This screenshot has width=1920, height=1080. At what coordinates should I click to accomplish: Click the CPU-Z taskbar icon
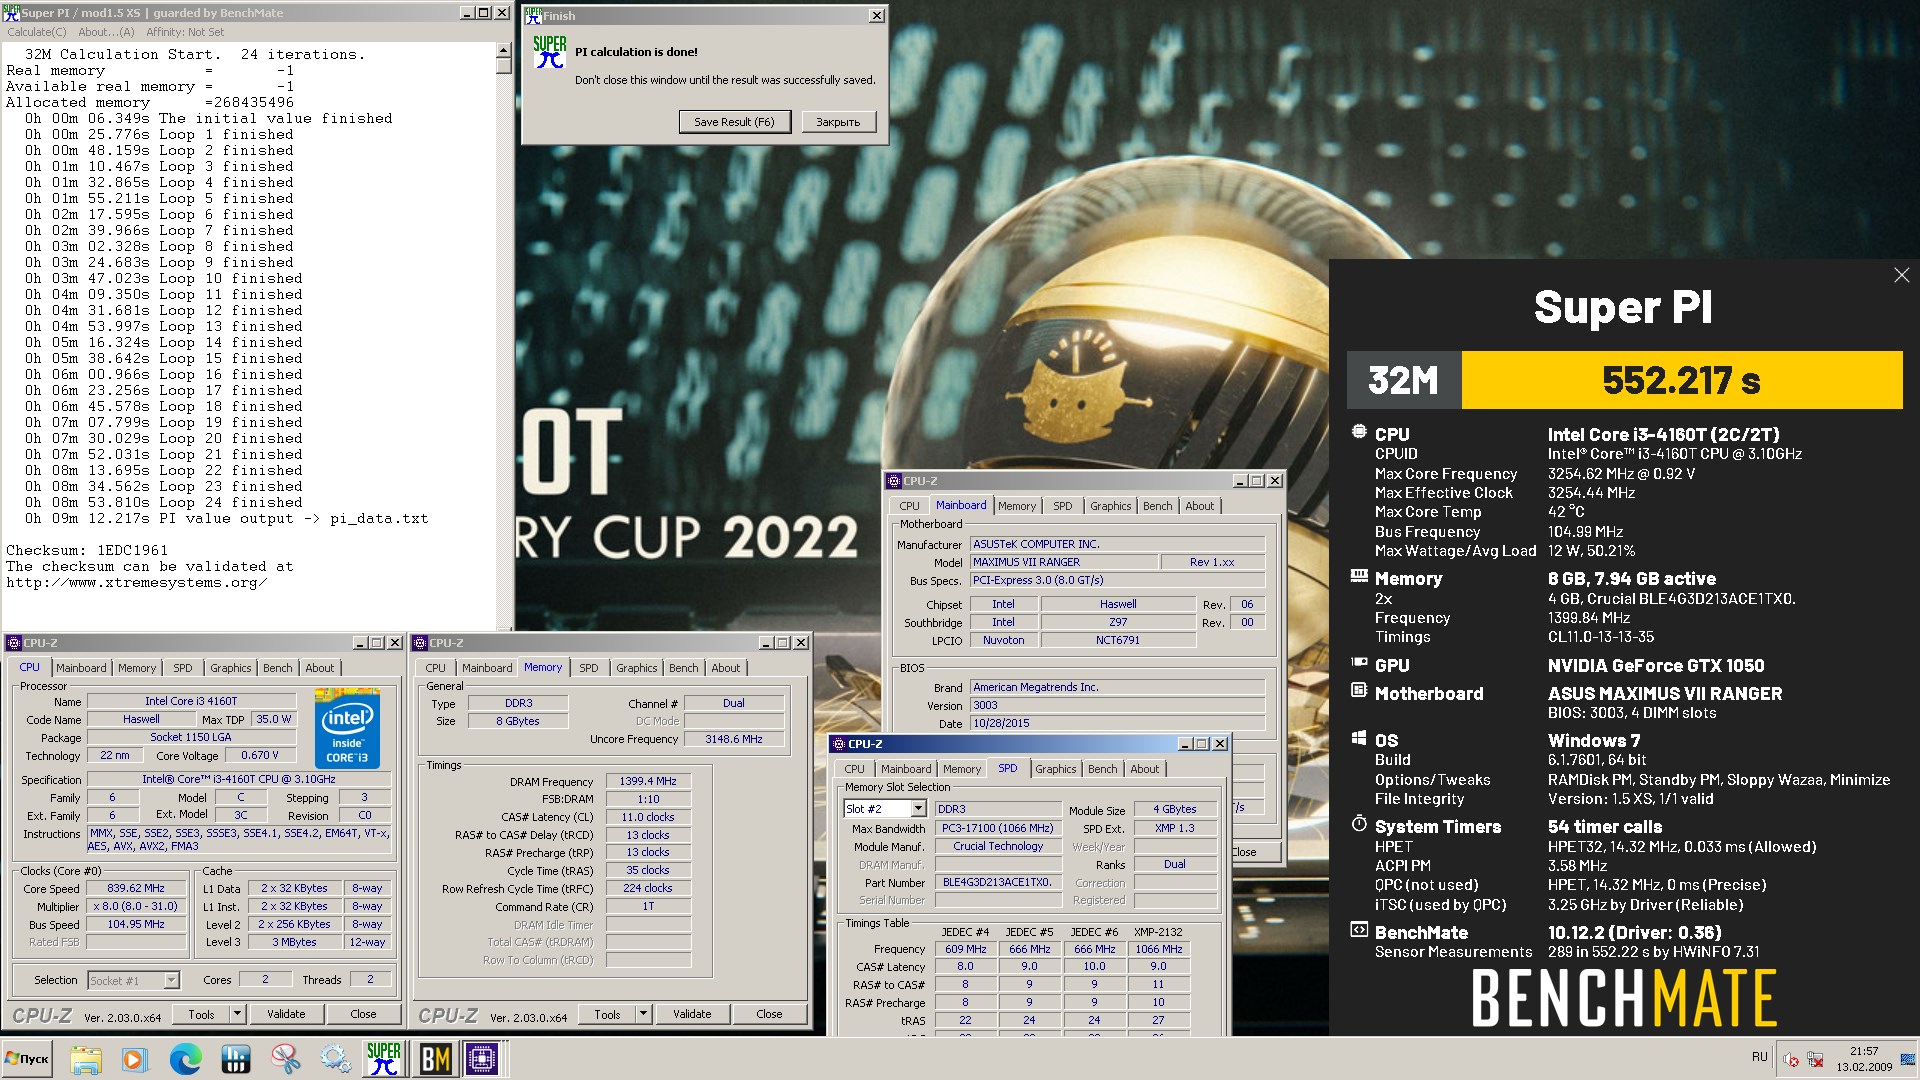click(482, 1059)
